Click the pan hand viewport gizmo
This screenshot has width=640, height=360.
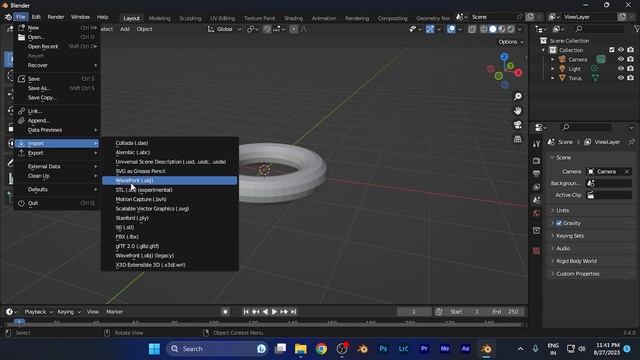[x=518, y=111]
